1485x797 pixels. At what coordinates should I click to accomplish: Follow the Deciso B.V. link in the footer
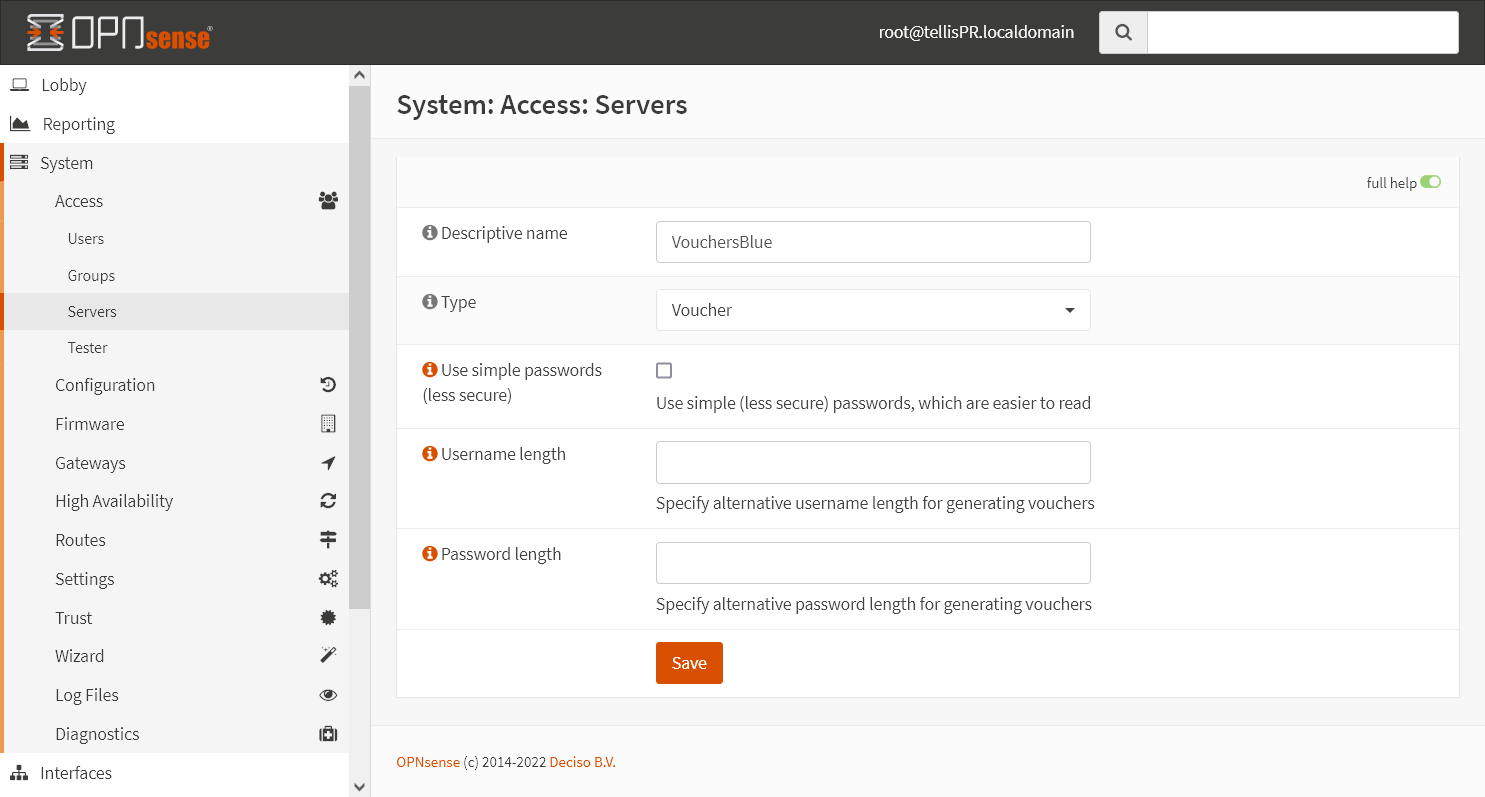[582, 761]
